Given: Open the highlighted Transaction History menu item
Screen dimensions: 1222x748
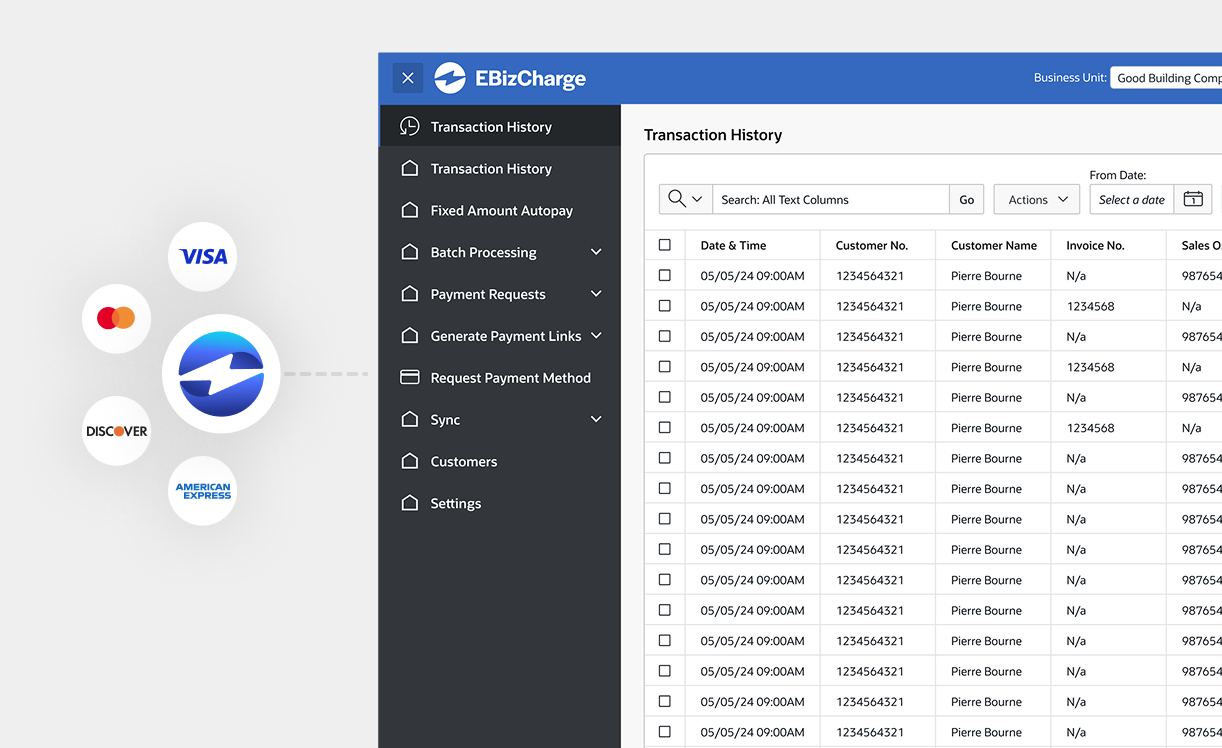Looking at the screenshot, I should point(500,126).
